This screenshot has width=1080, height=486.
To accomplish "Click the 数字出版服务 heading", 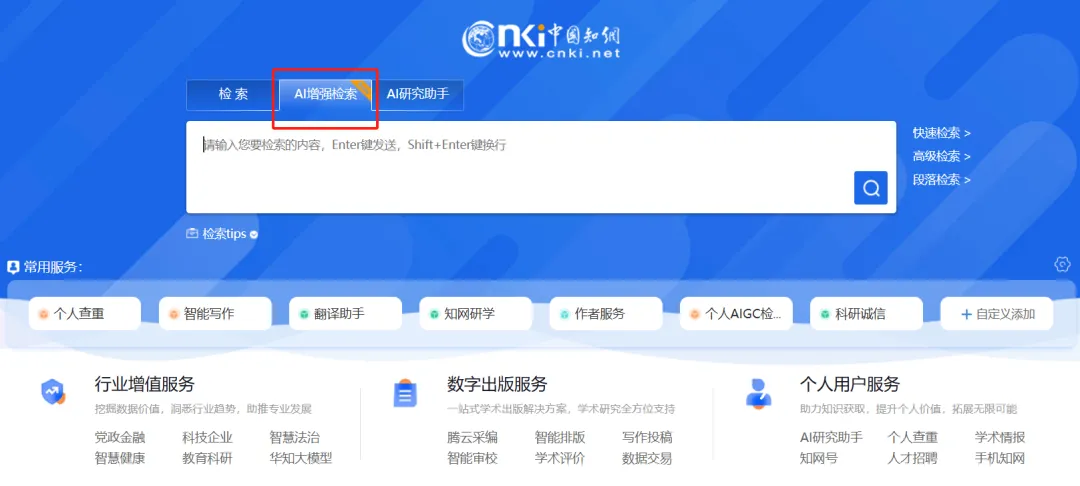I will click(x=497, y=384).
